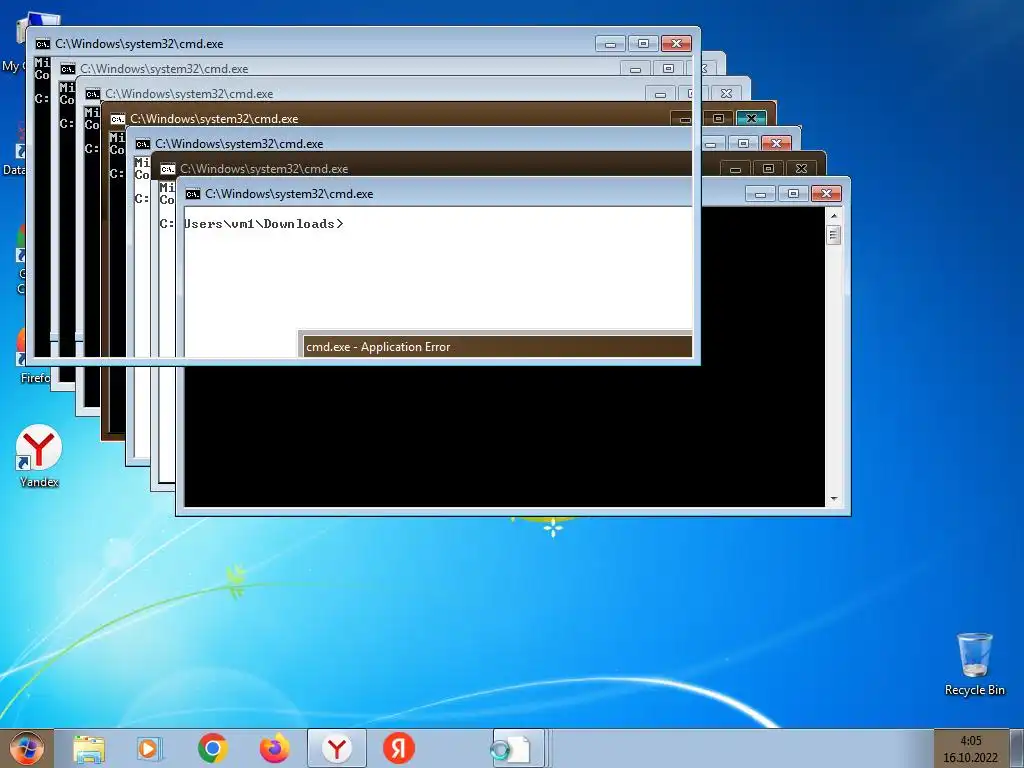Minimize the frontmost top-left cmd window
1024x768 pixels.
611,44
